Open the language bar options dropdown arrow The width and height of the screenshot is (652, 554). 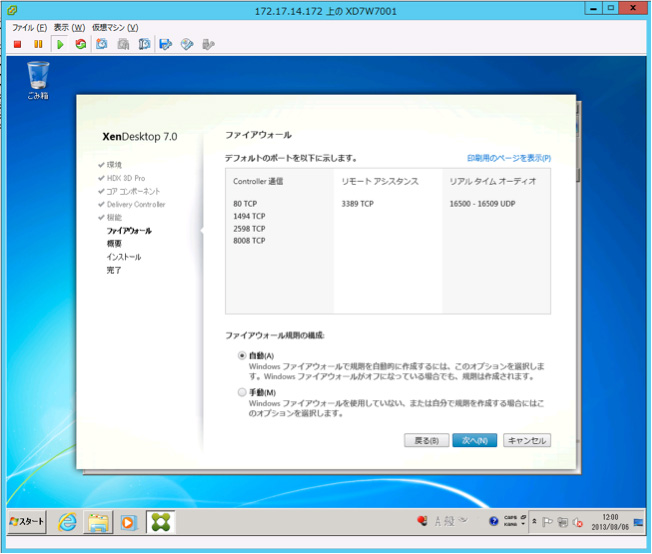[523, 524]
